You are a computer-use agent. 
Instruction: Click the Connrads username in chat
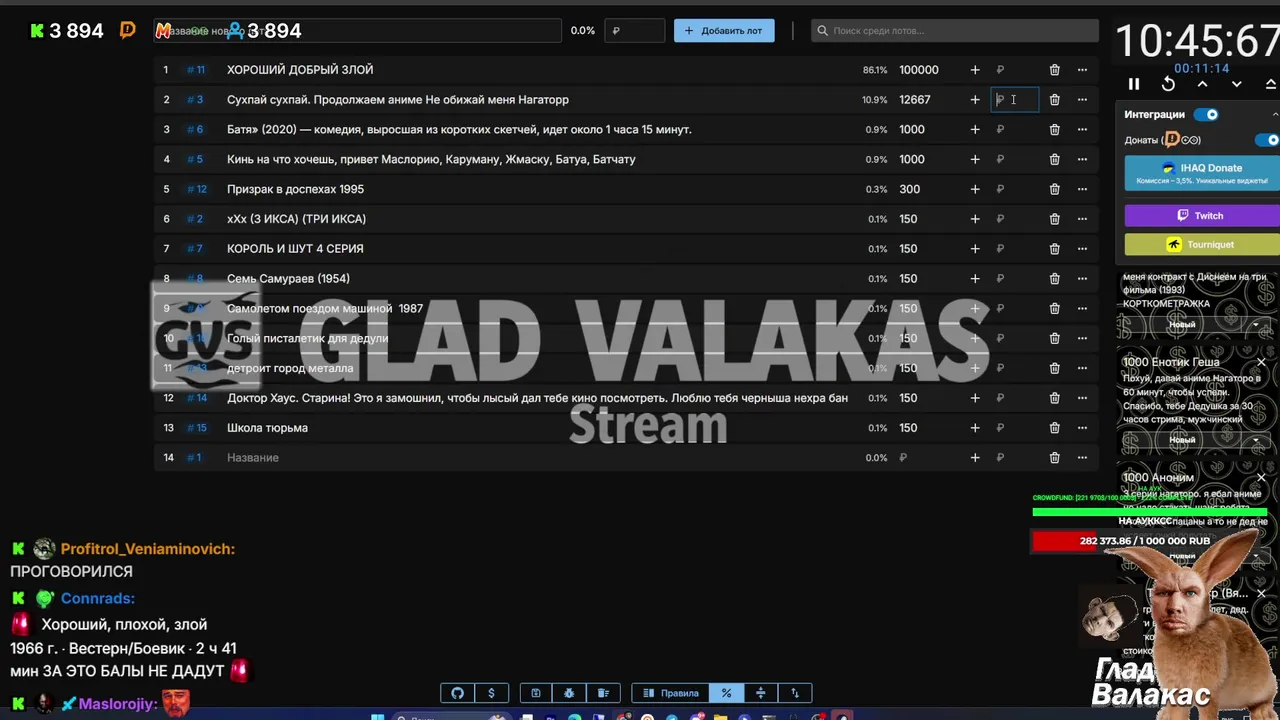click(x=97, y=598)
